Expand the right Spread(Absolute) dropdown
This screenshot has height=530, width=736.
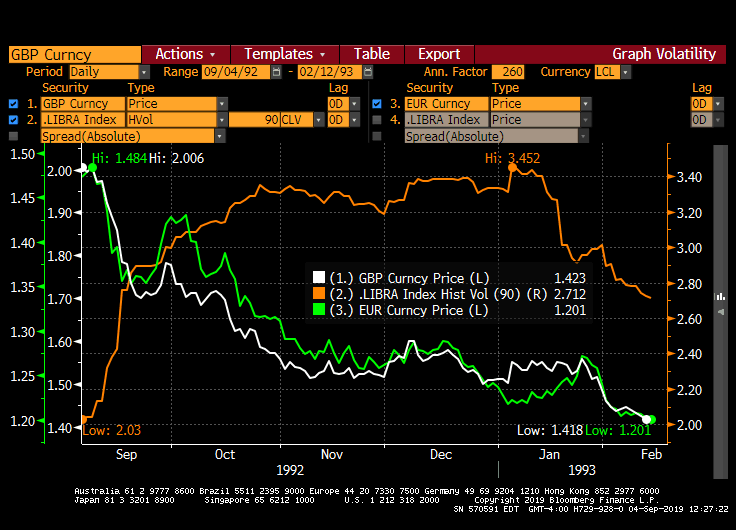pos(583,136)
